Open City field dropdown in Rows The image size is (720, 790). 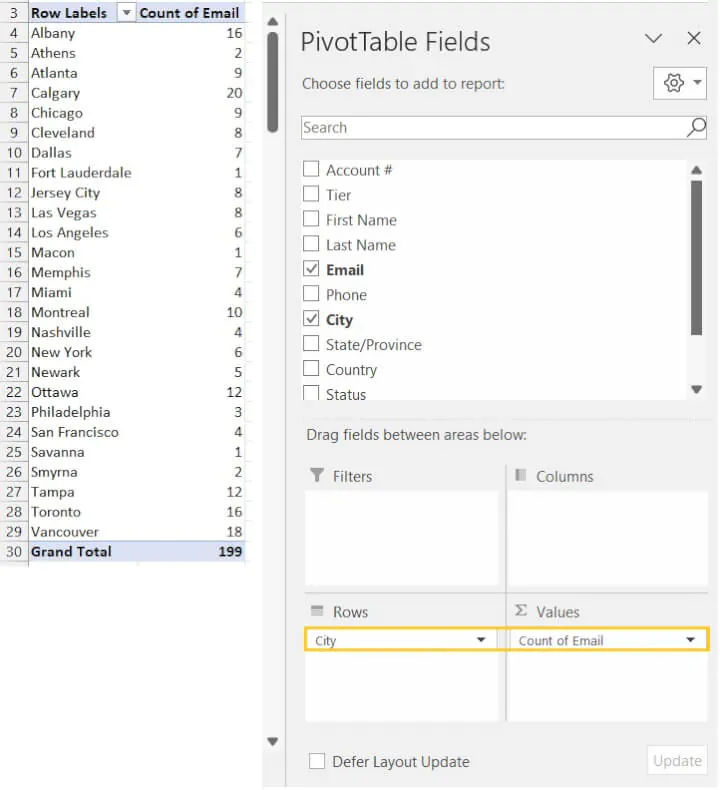[481, 640]
